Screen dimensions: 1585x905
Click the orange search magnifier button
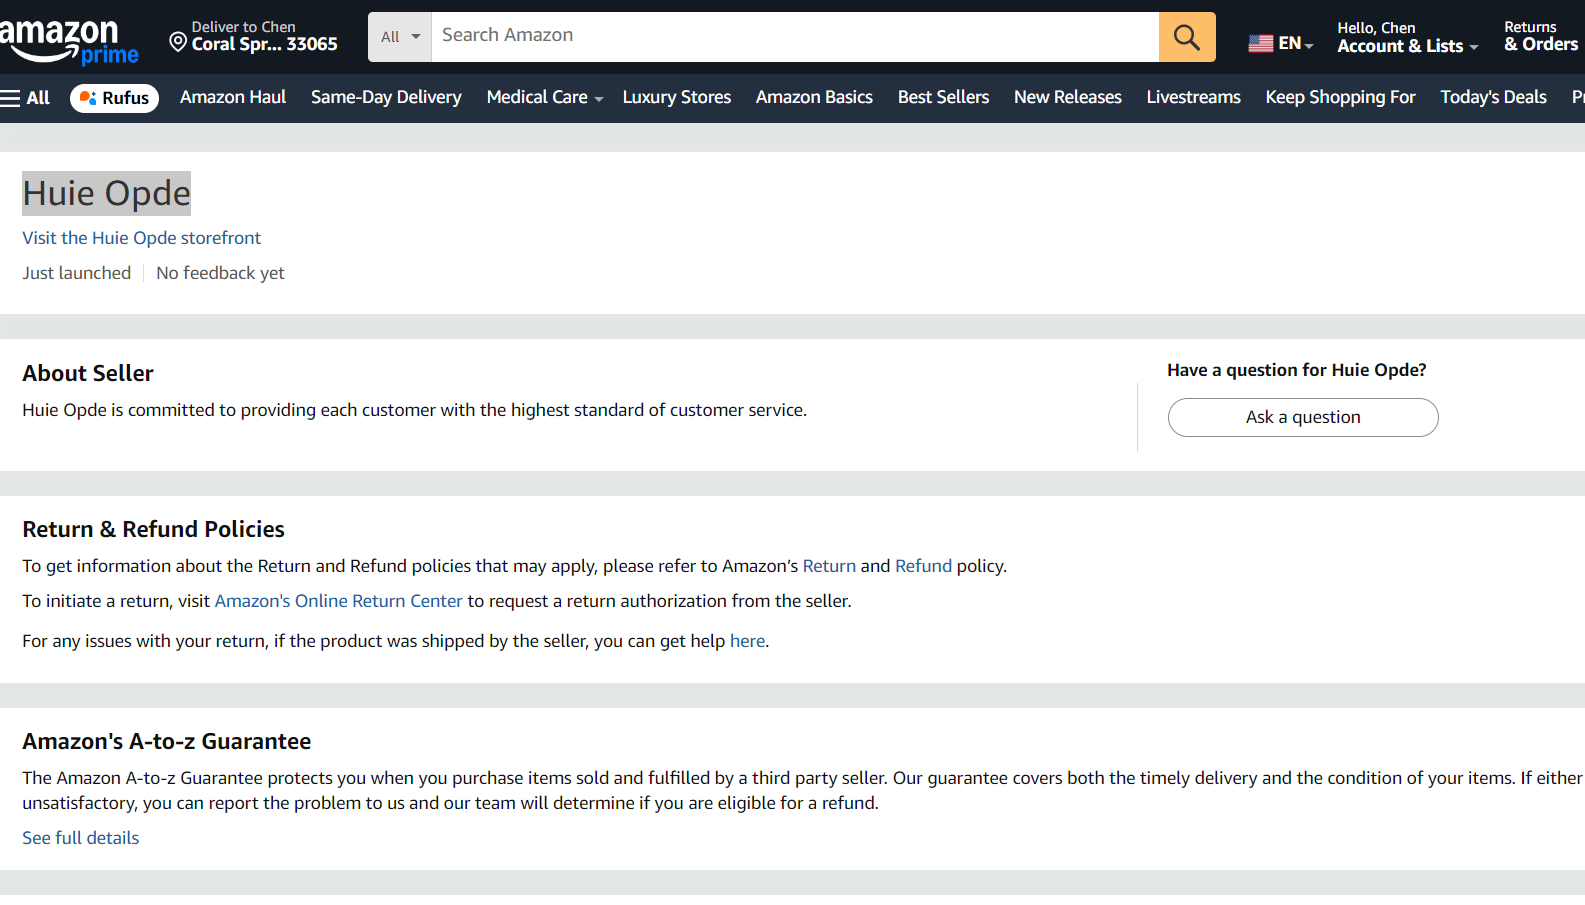pos(1187,37)
